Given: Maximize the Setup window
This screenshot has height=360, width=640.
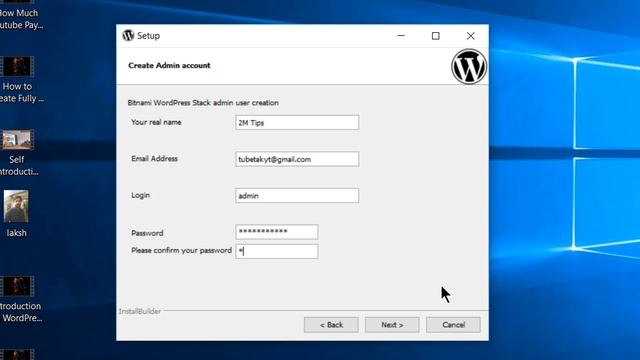Looking at the screenshot, I should click(436, 36).
